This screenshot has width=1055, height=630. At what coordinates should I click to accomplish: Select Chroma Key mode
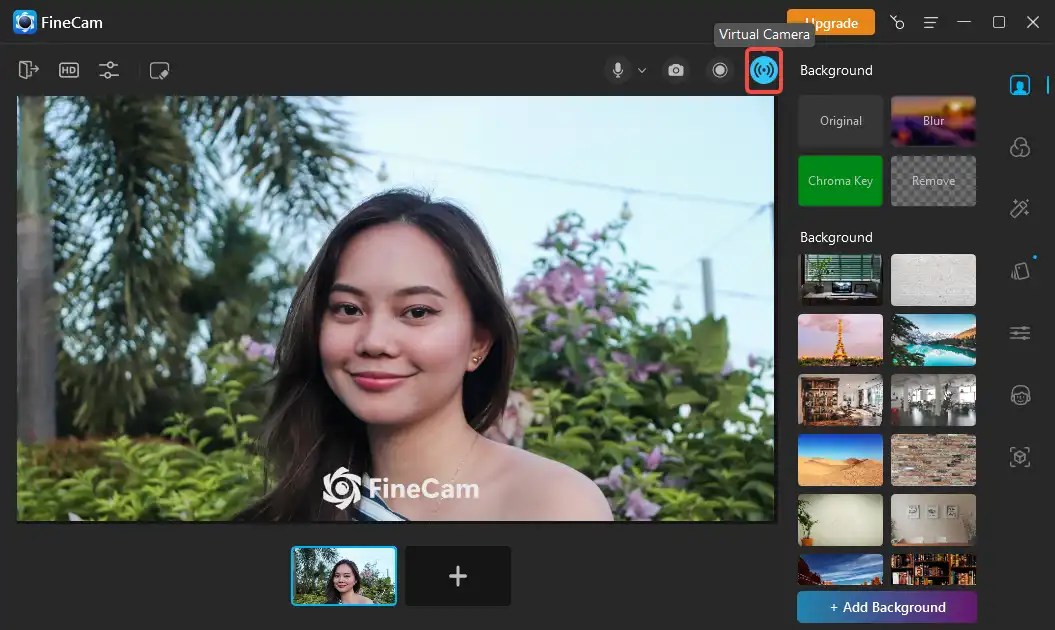(840, 181)
